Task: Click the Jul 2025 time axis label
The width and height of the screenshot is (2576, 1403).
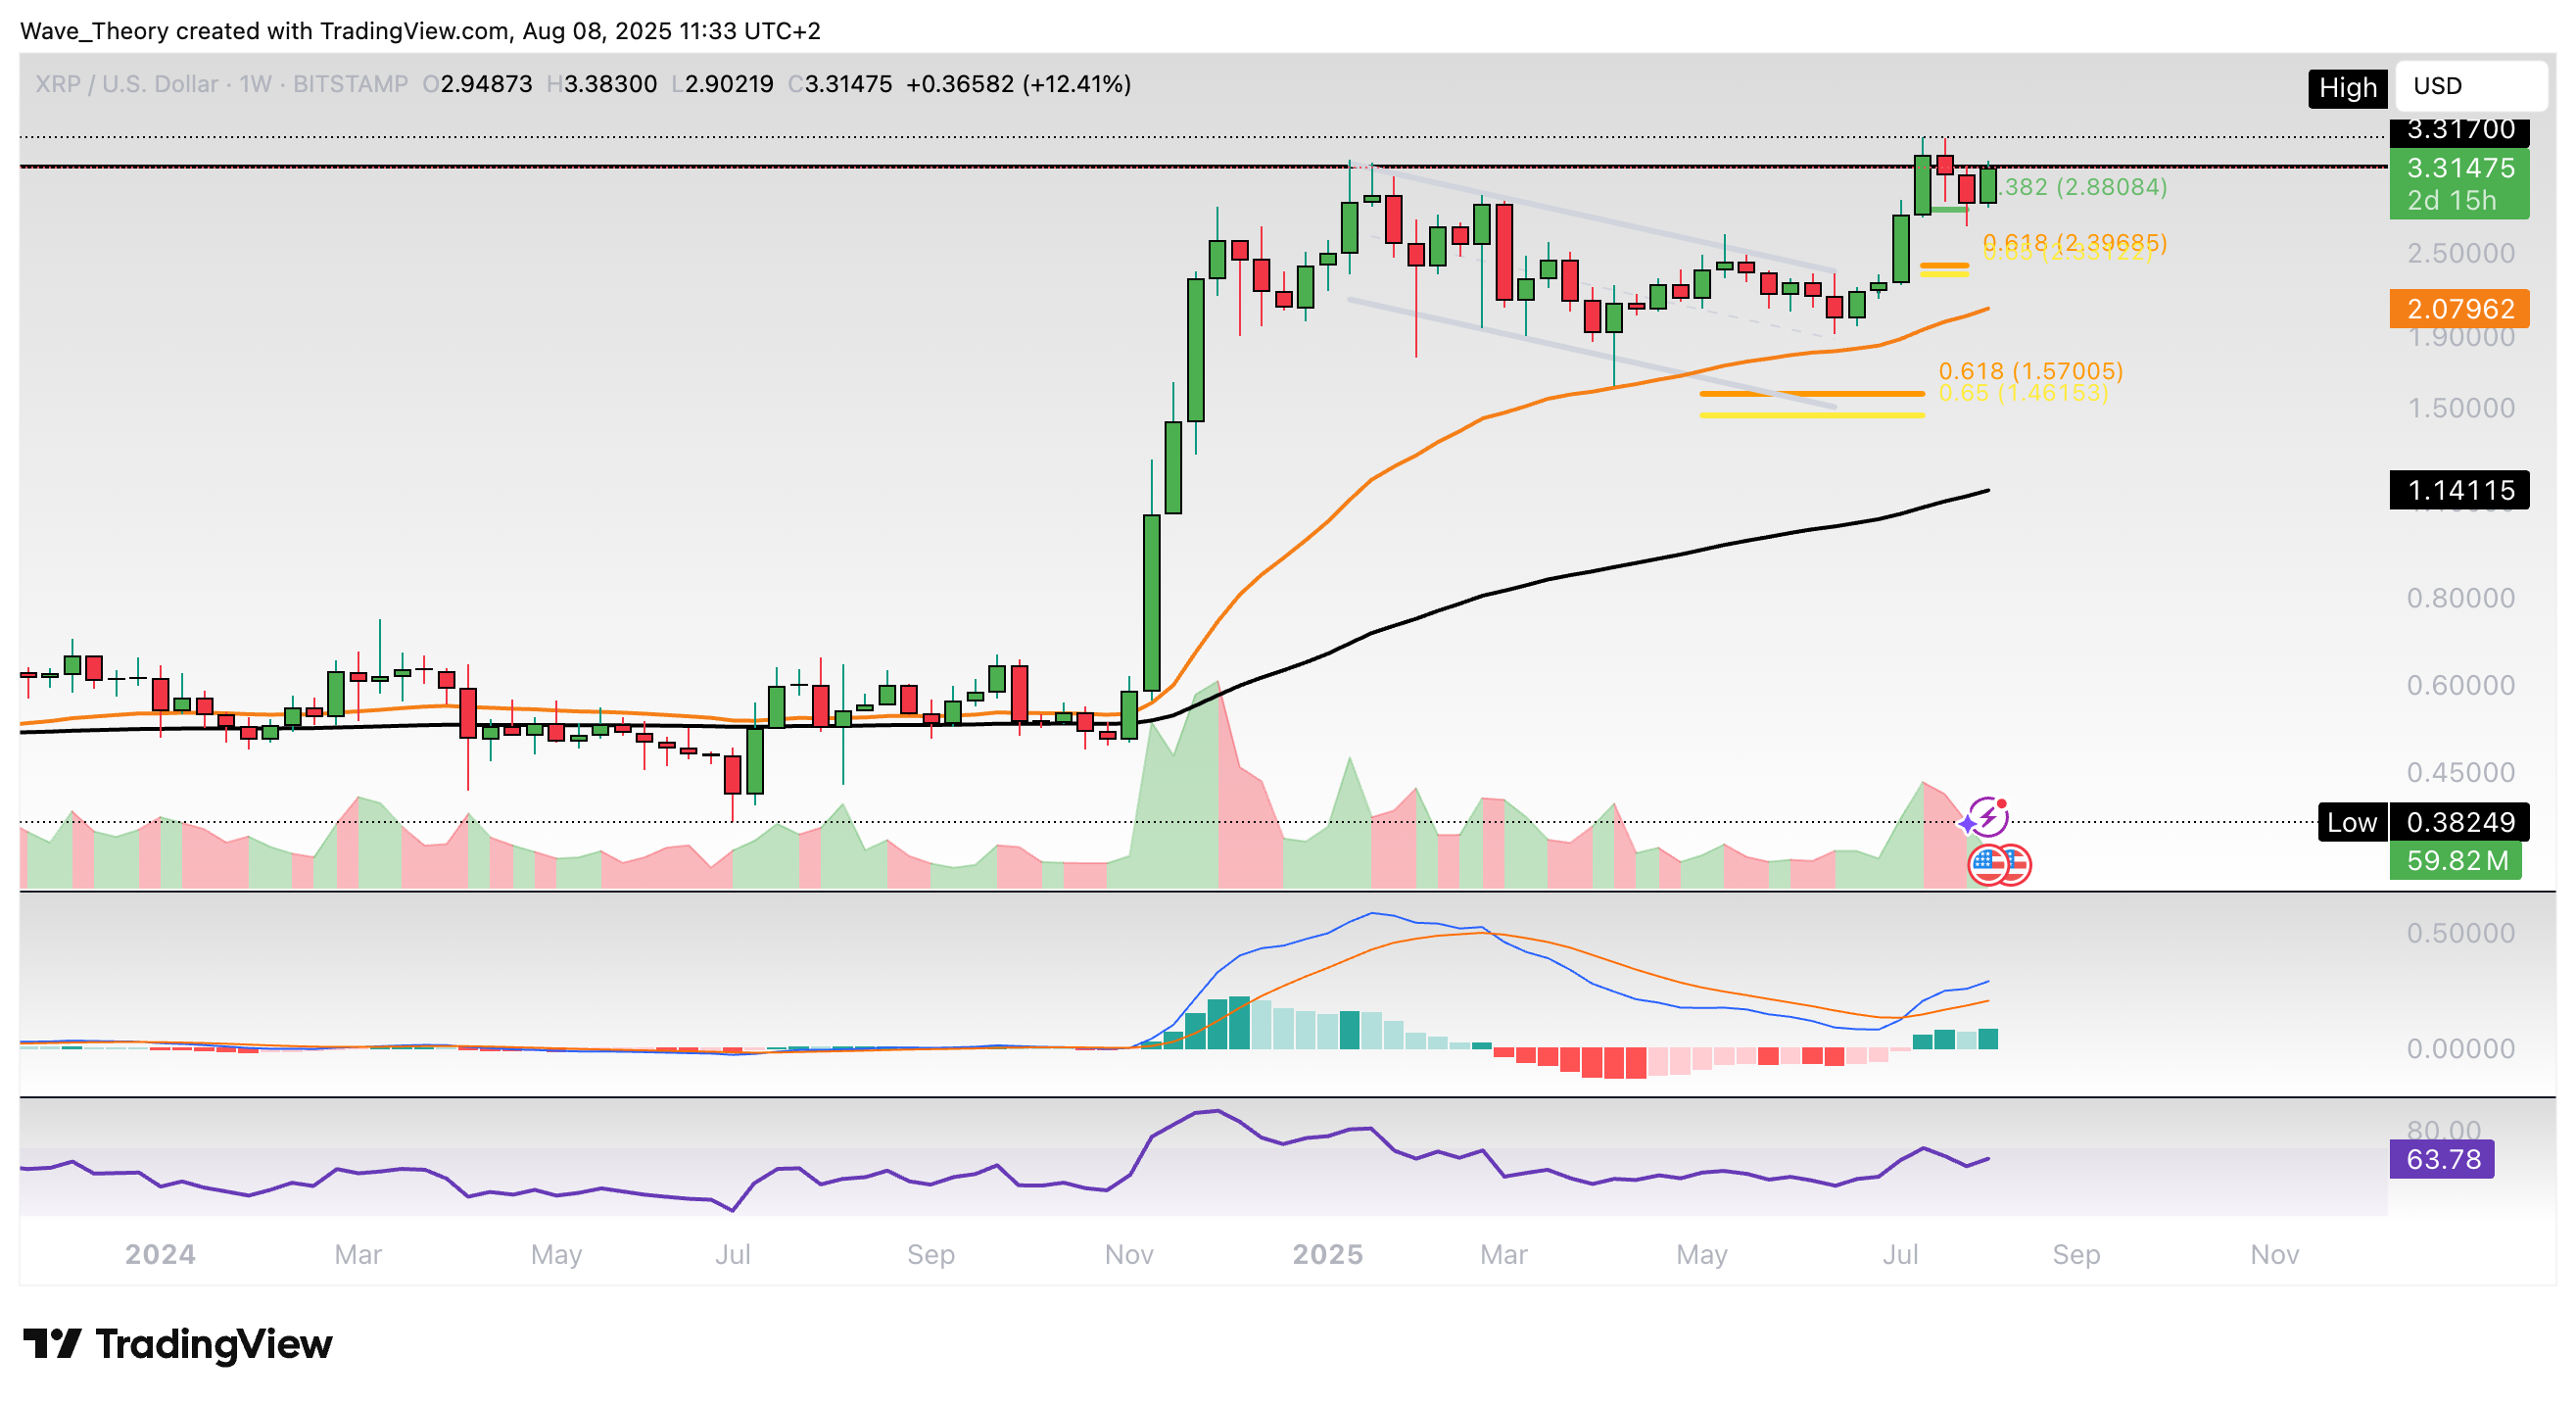Action: (x=1899, y=1254)
